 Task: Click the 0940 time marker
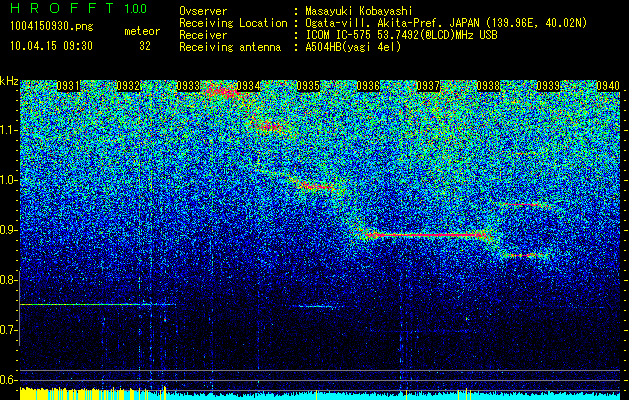coord(608,86)
